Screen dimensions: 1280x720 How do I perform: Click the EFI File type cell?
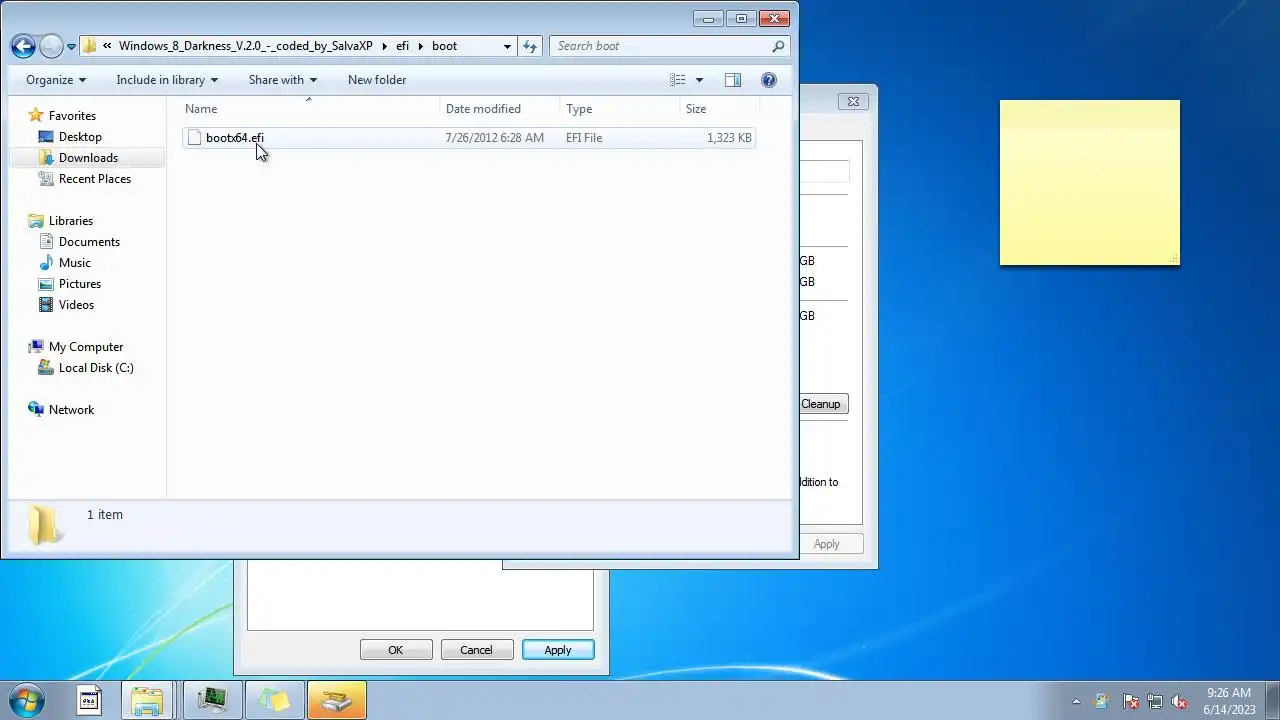point(584,138)
